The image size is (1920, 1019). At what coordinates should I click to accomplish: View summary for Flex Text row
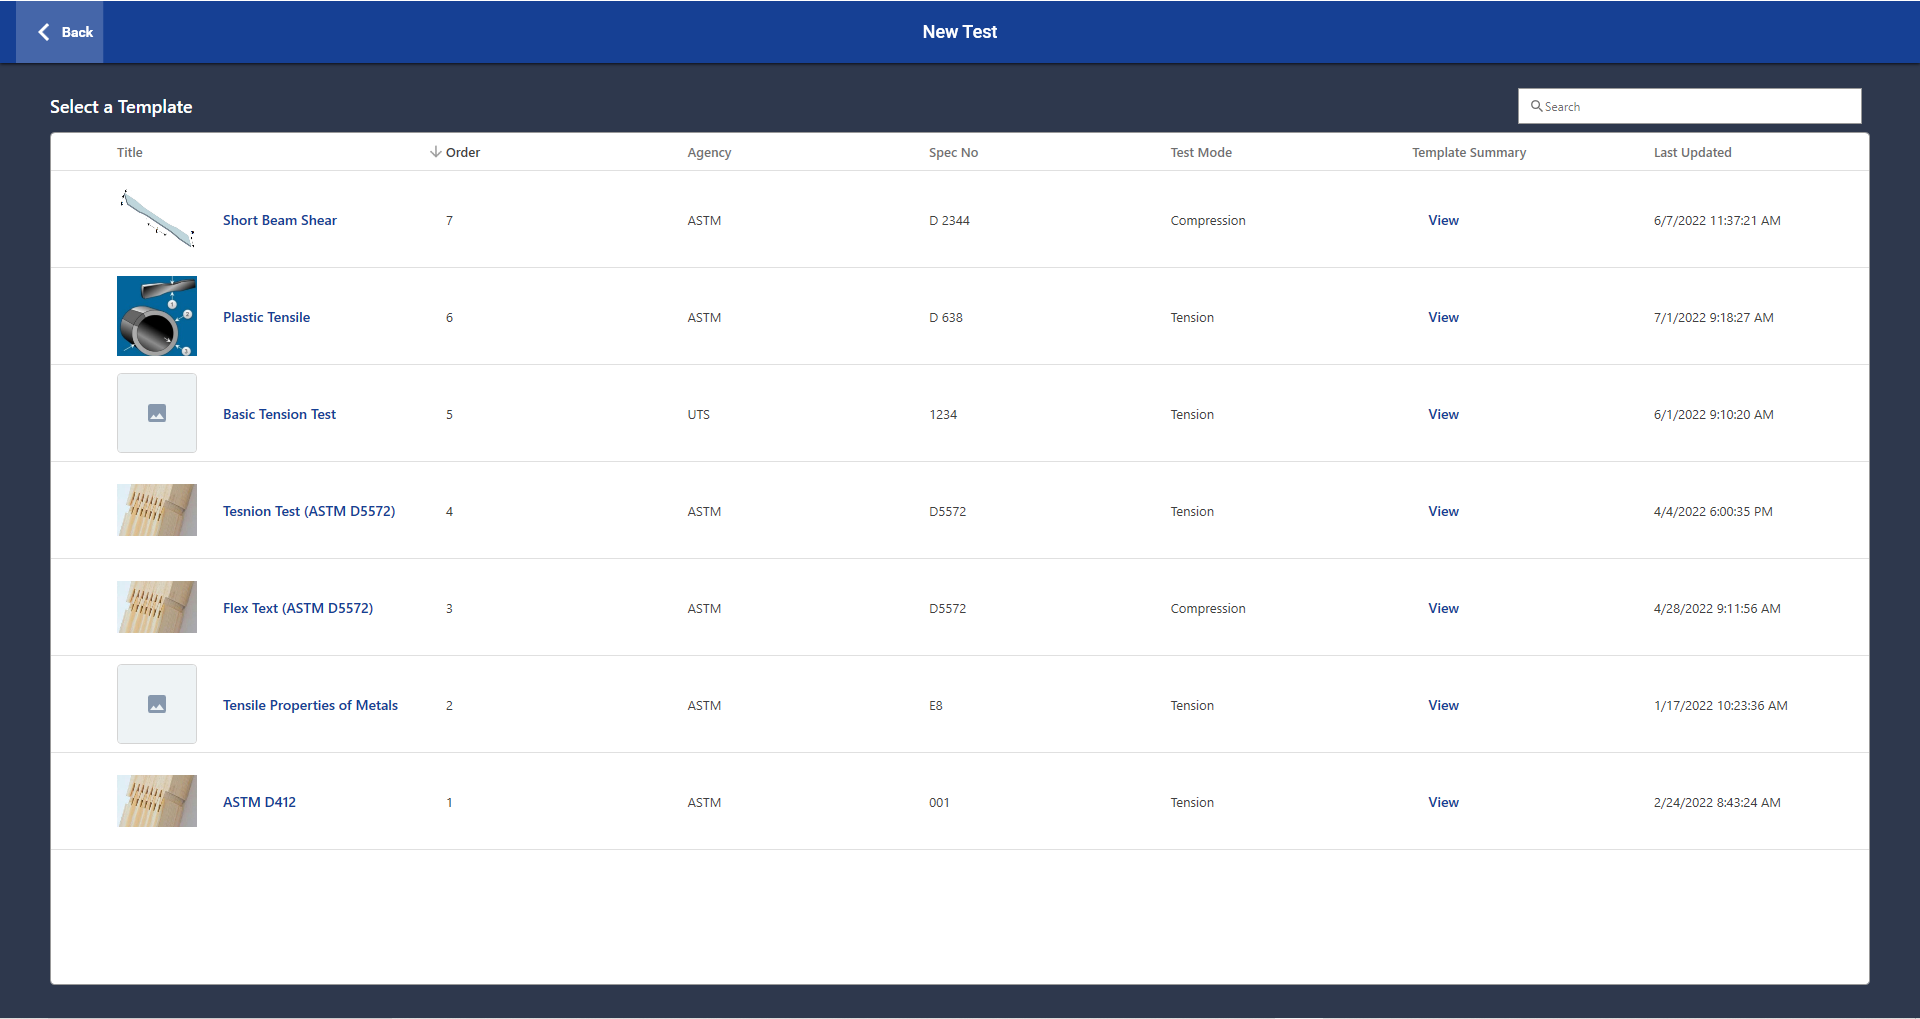pos(1443,608)
